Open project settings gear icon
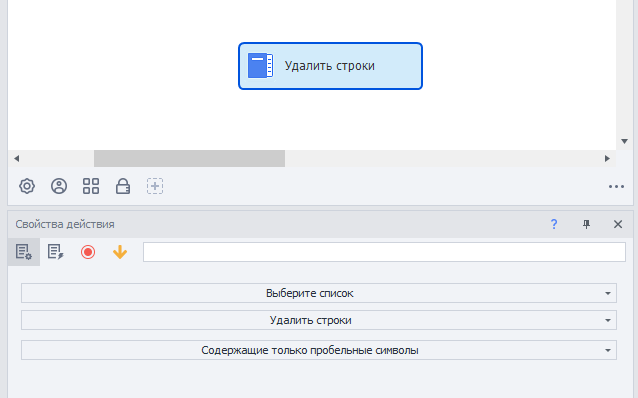 27,186
